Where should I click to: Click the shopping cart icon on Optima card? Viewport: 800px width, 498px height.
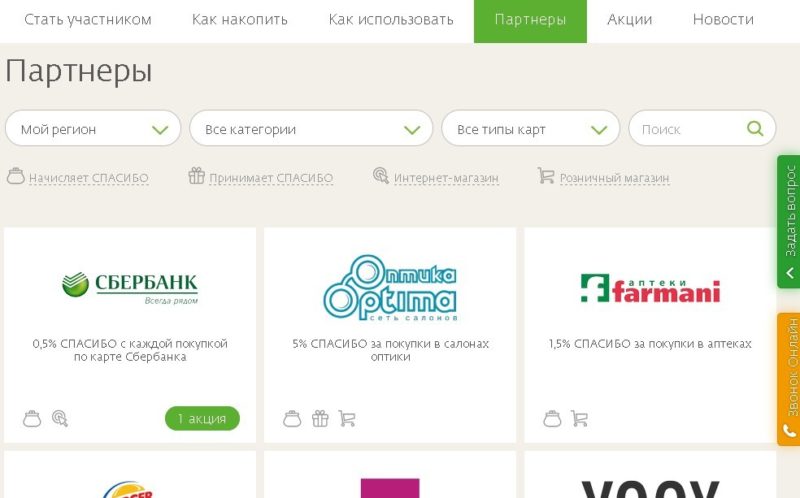pyautogui.click(x=347, y=419)
